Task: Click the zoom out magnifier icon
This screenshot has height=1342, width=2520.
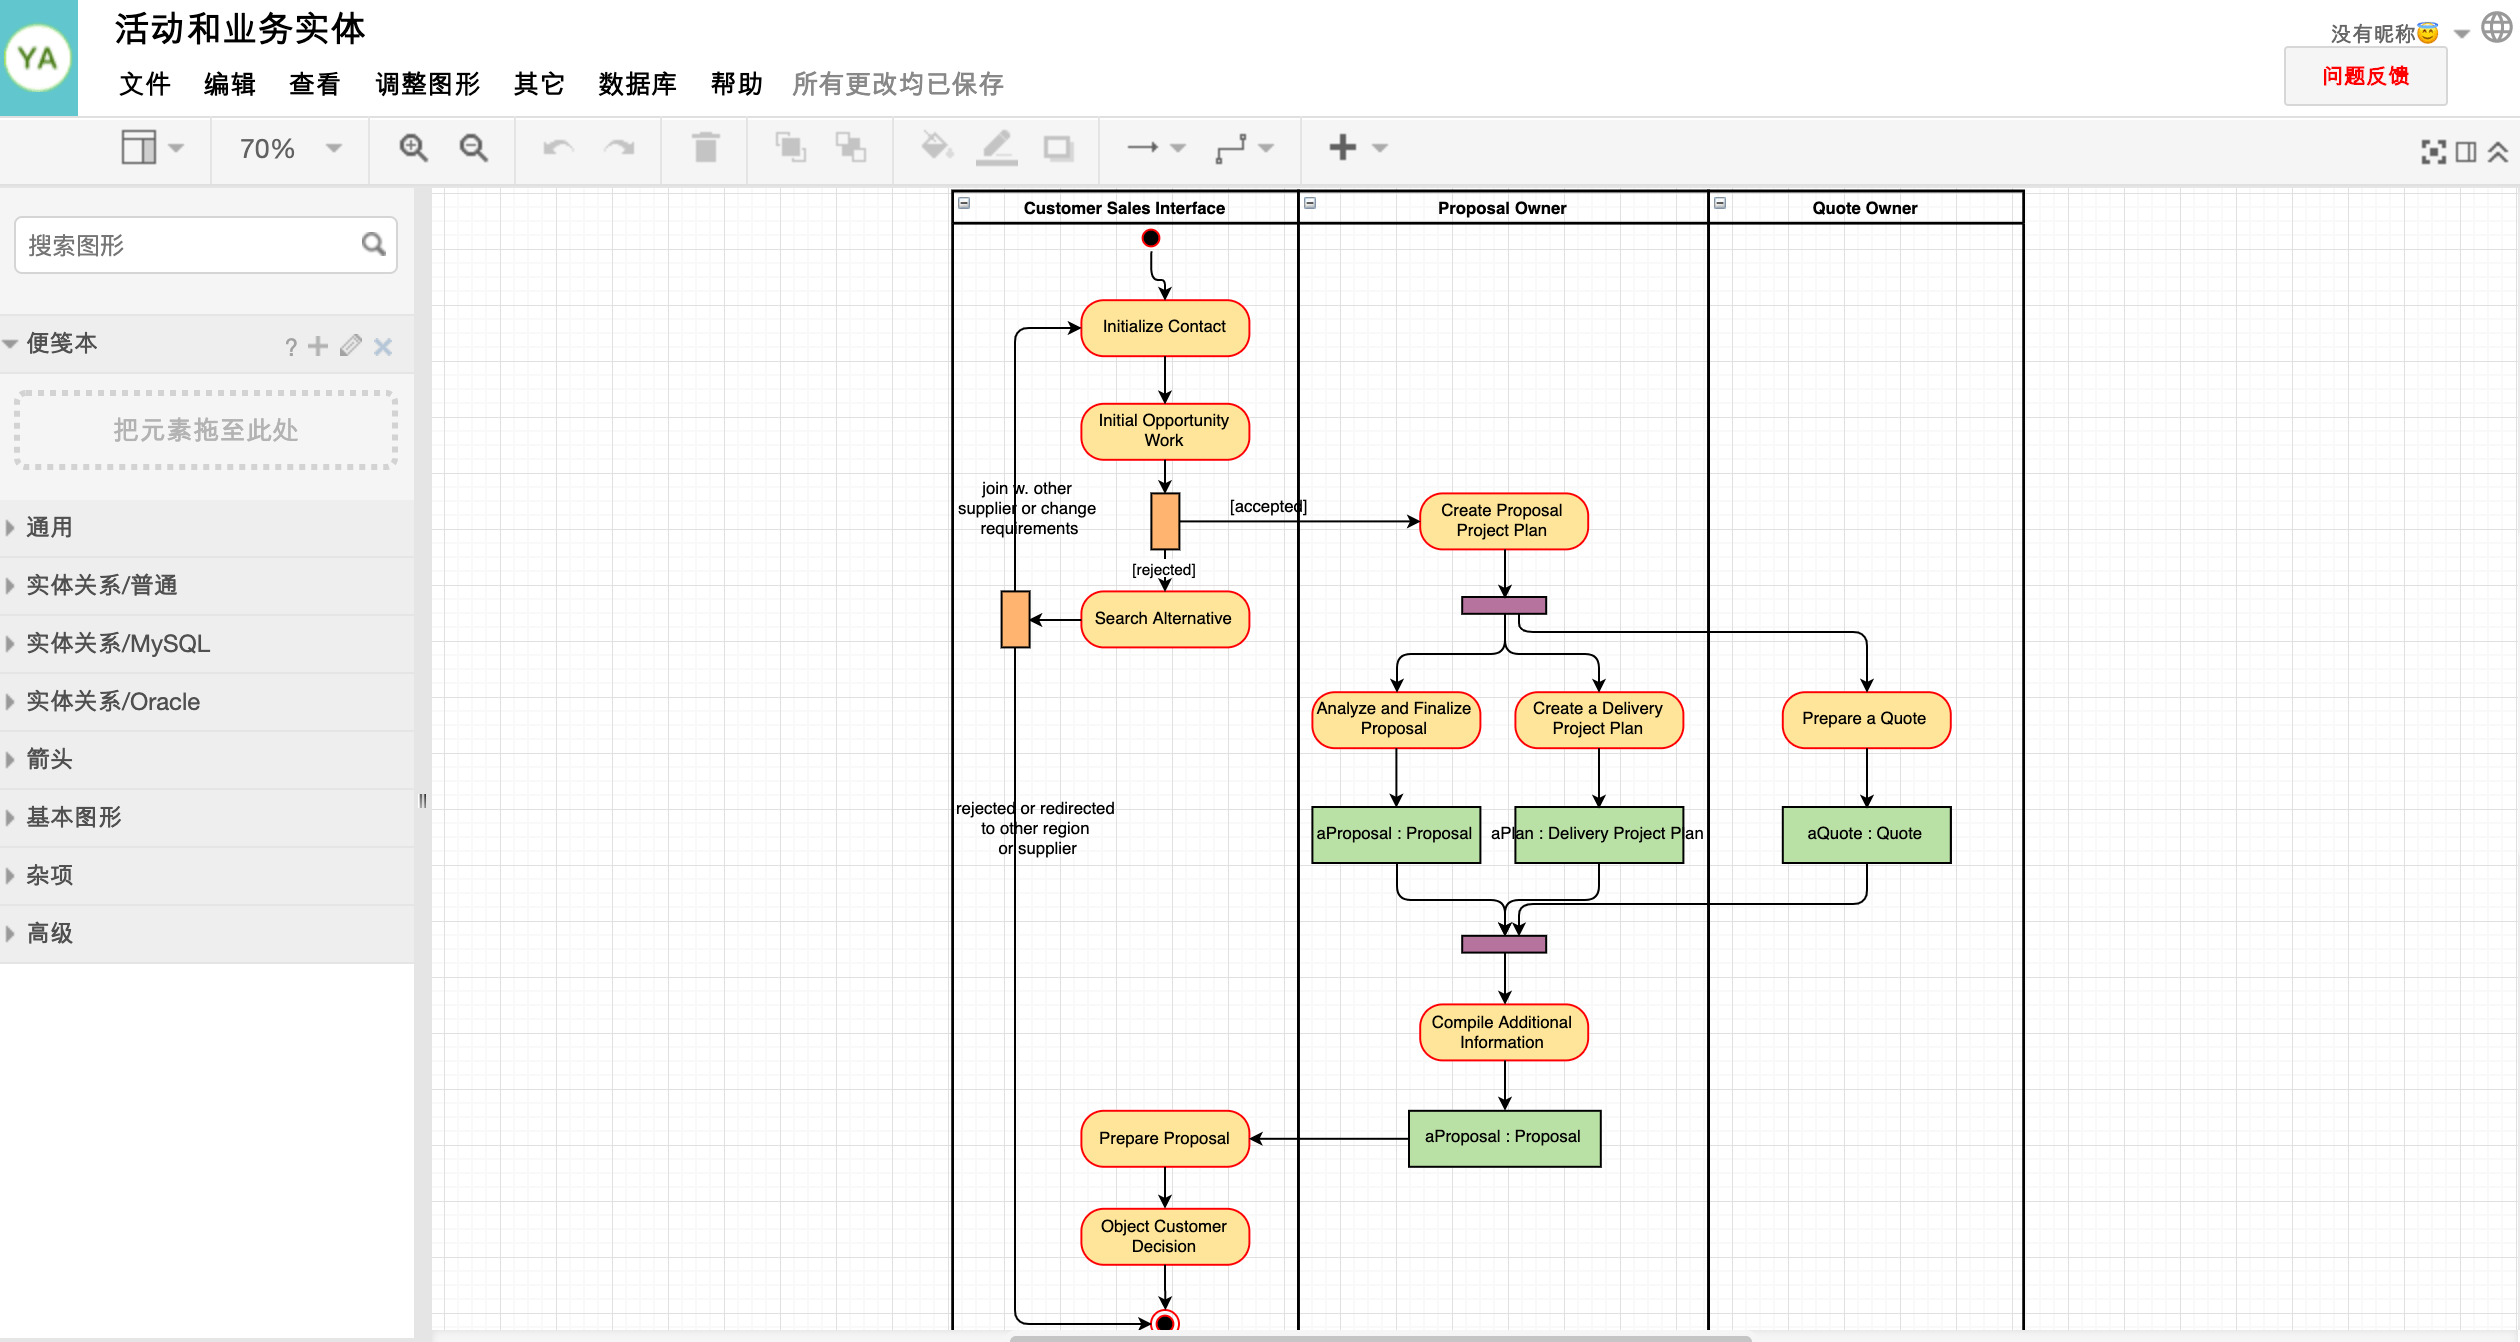Action: click(473, 148)
